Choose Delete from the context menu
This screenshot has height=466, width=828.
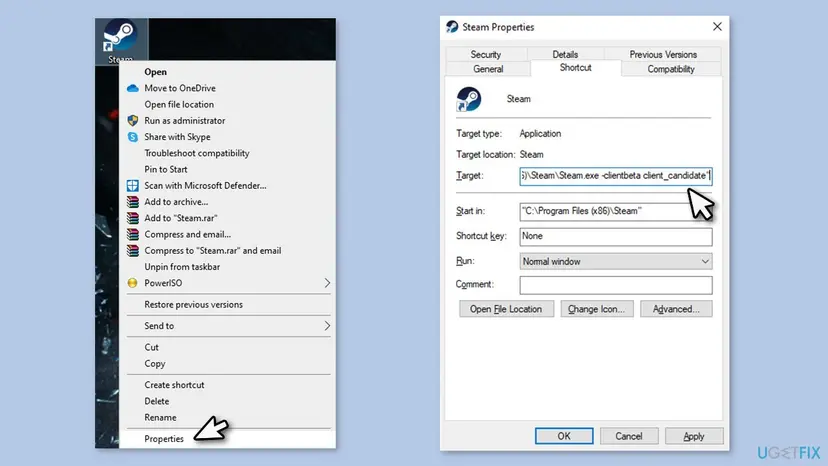[x=156, y=402]
